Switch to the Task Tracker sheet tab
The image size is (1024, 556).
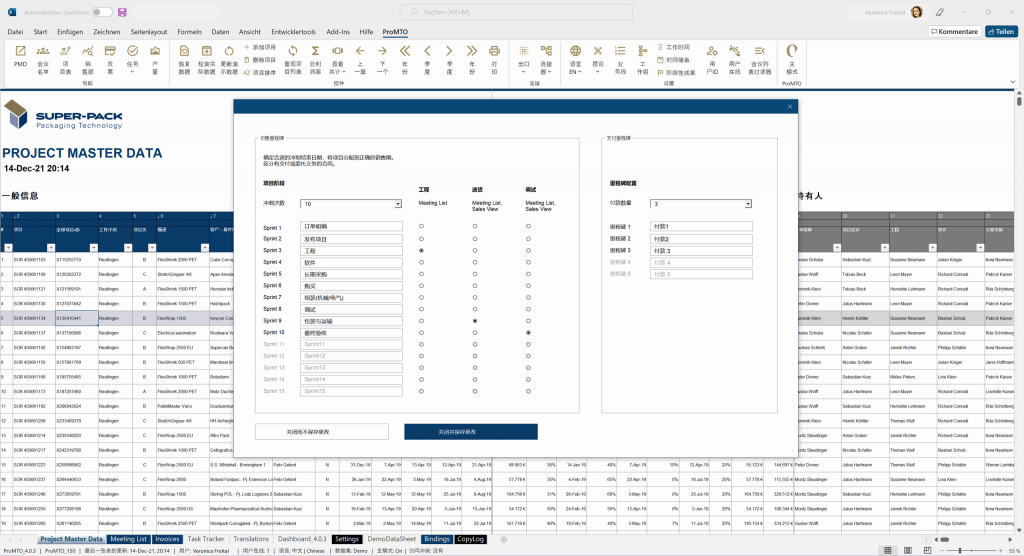(206, 539)
